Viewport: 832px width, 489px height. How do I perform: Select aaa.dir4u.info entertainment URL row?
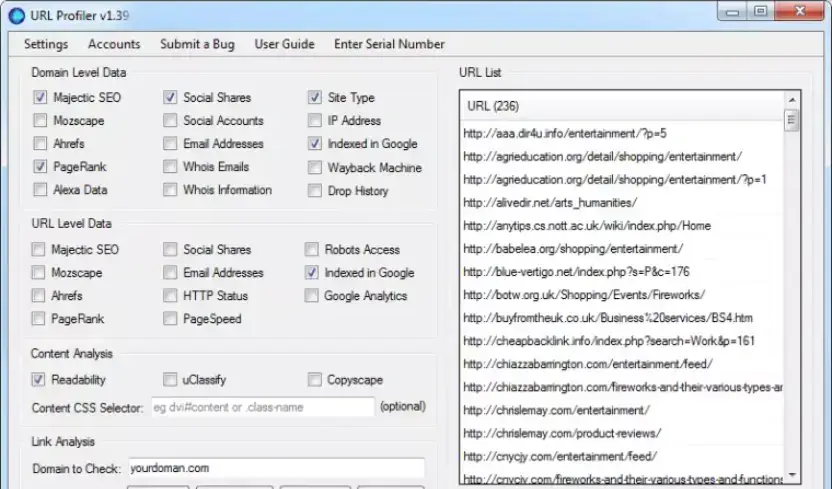point(622,133)
